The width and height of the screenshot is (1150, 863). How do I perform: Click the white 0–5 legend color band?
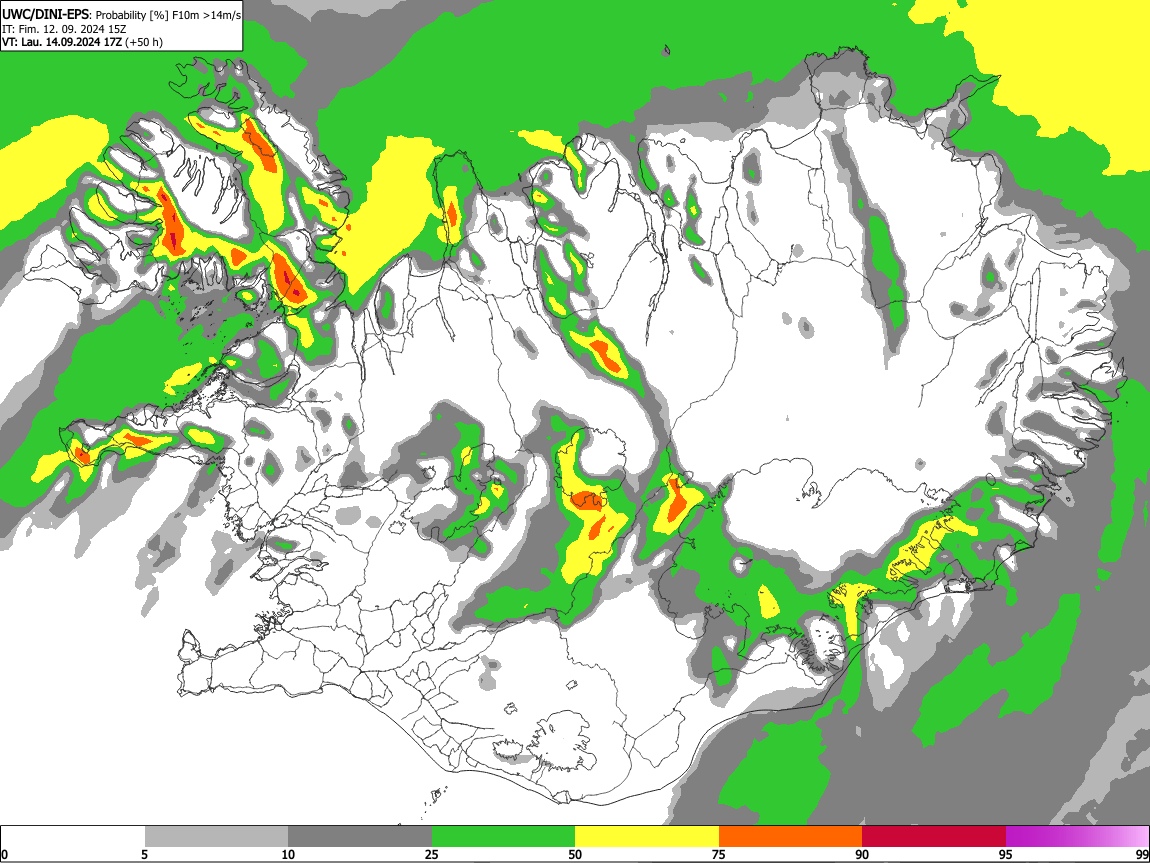[73, 836]
